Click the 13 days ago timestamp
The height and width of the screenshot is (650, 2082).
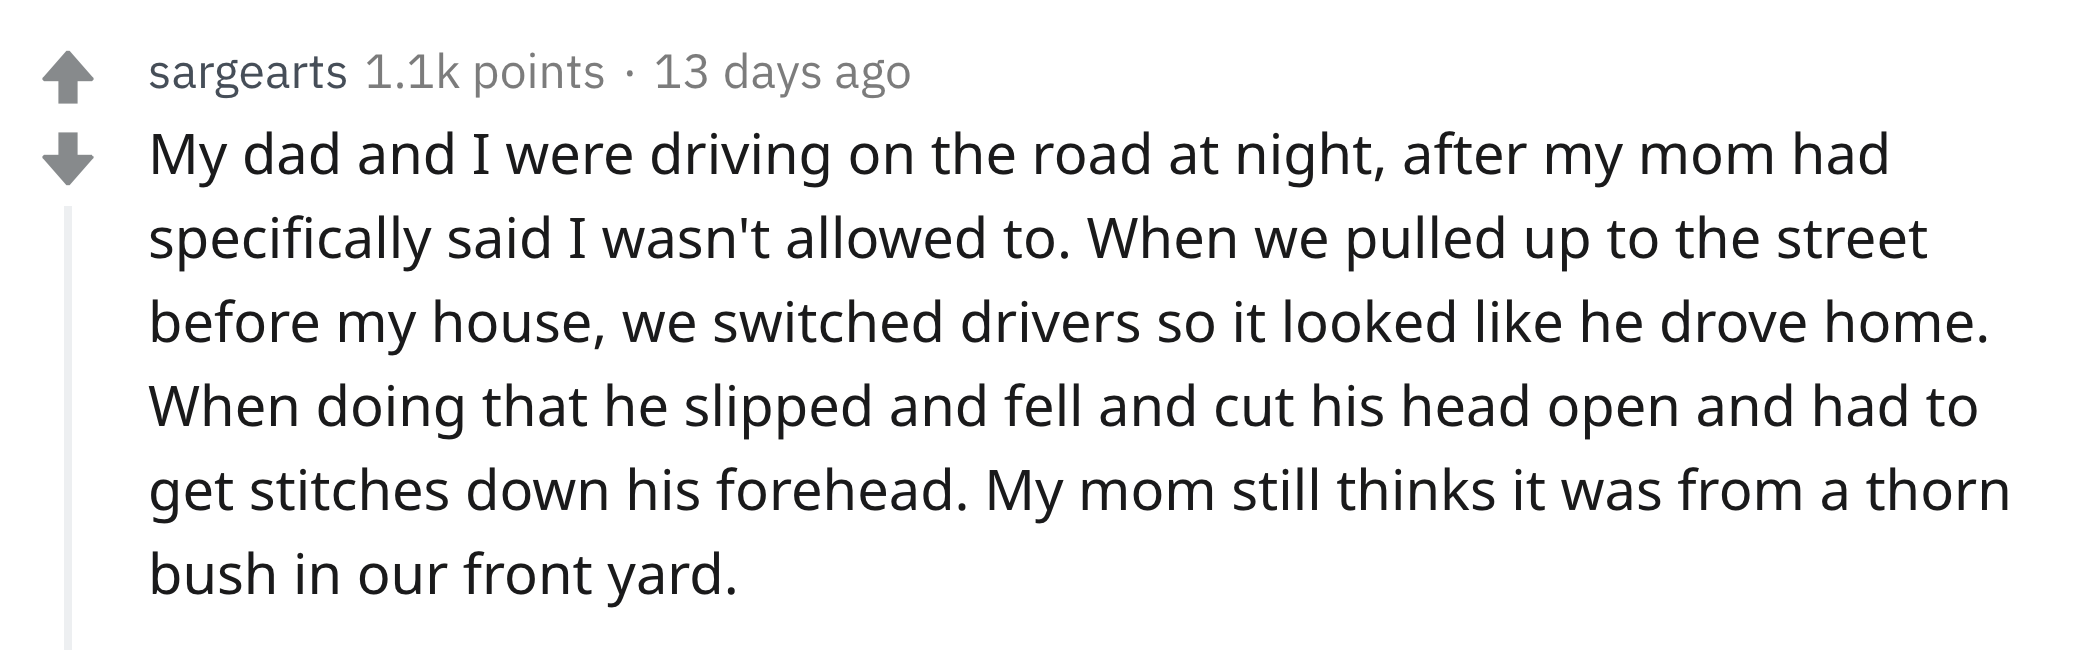[x=782, y=73]
